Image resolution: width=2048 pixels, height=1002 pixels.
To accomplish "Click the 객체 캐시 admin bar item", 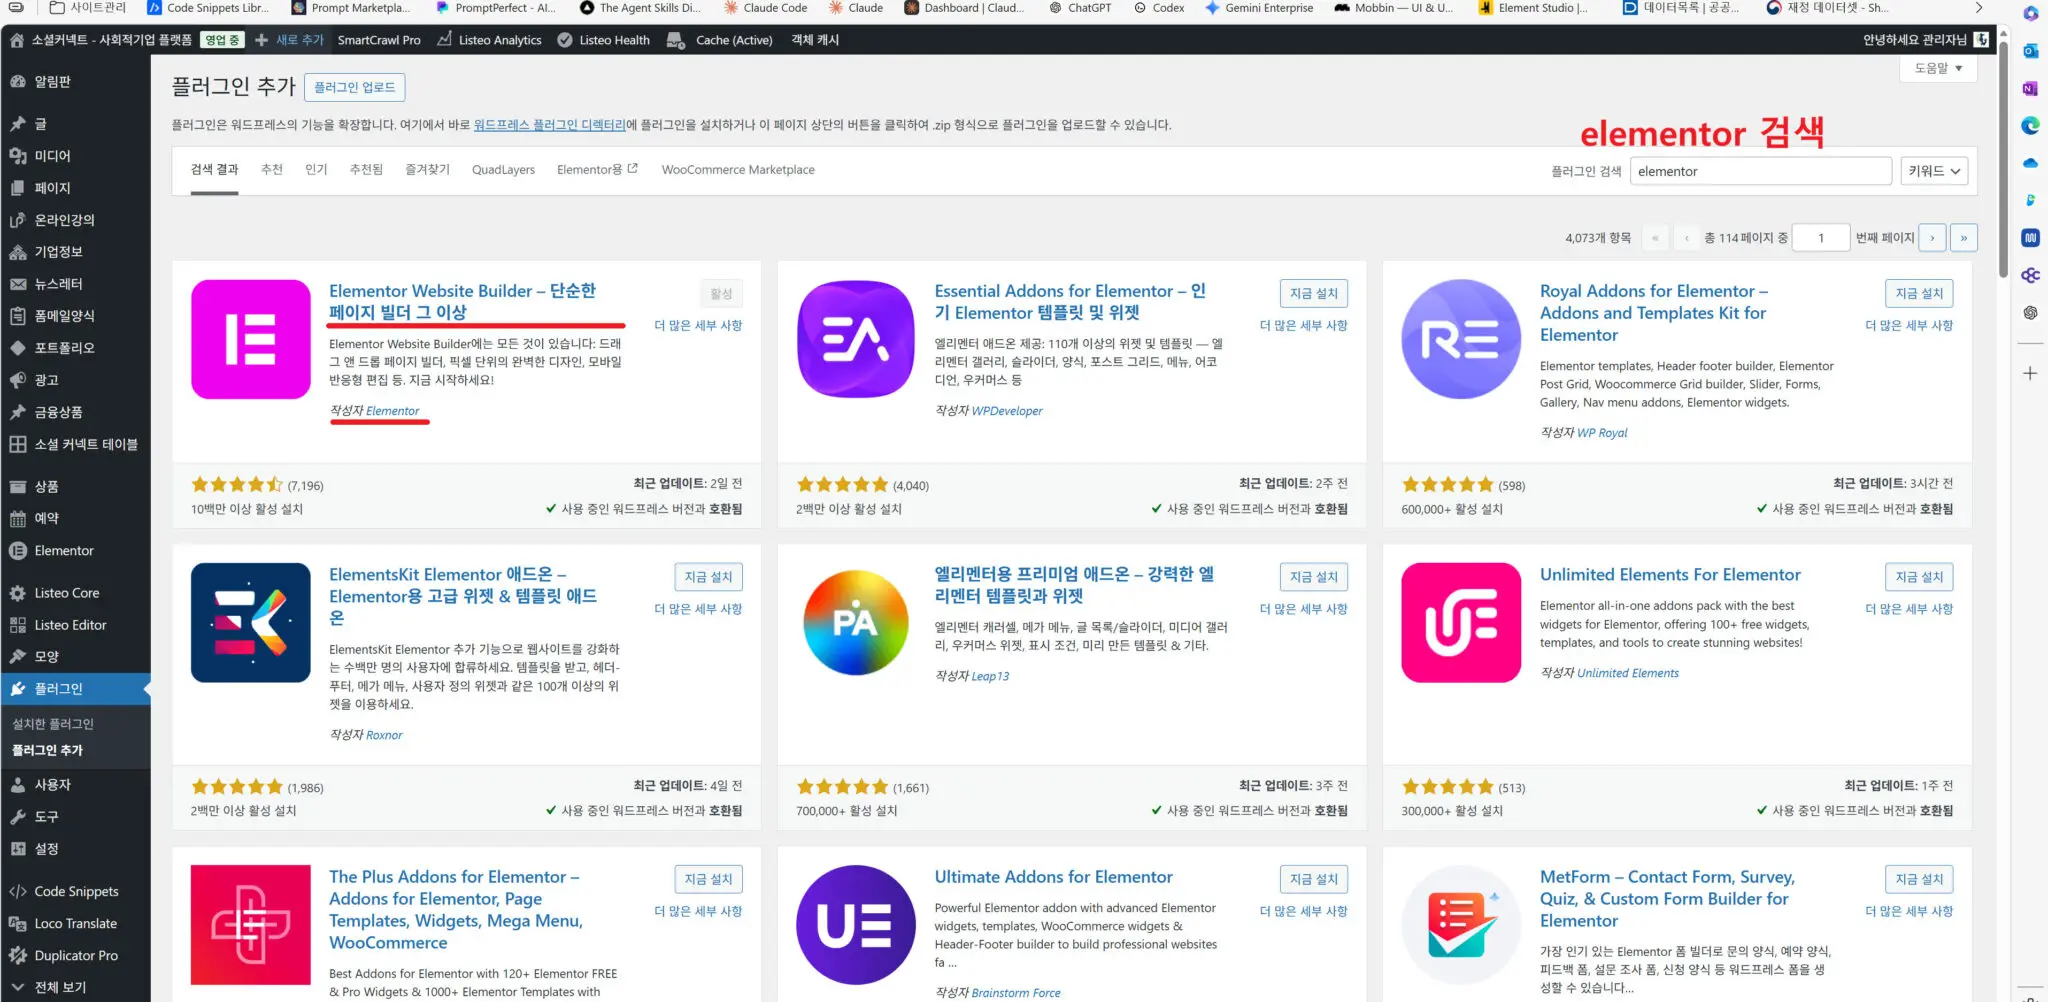I will (x=815, y=40).
